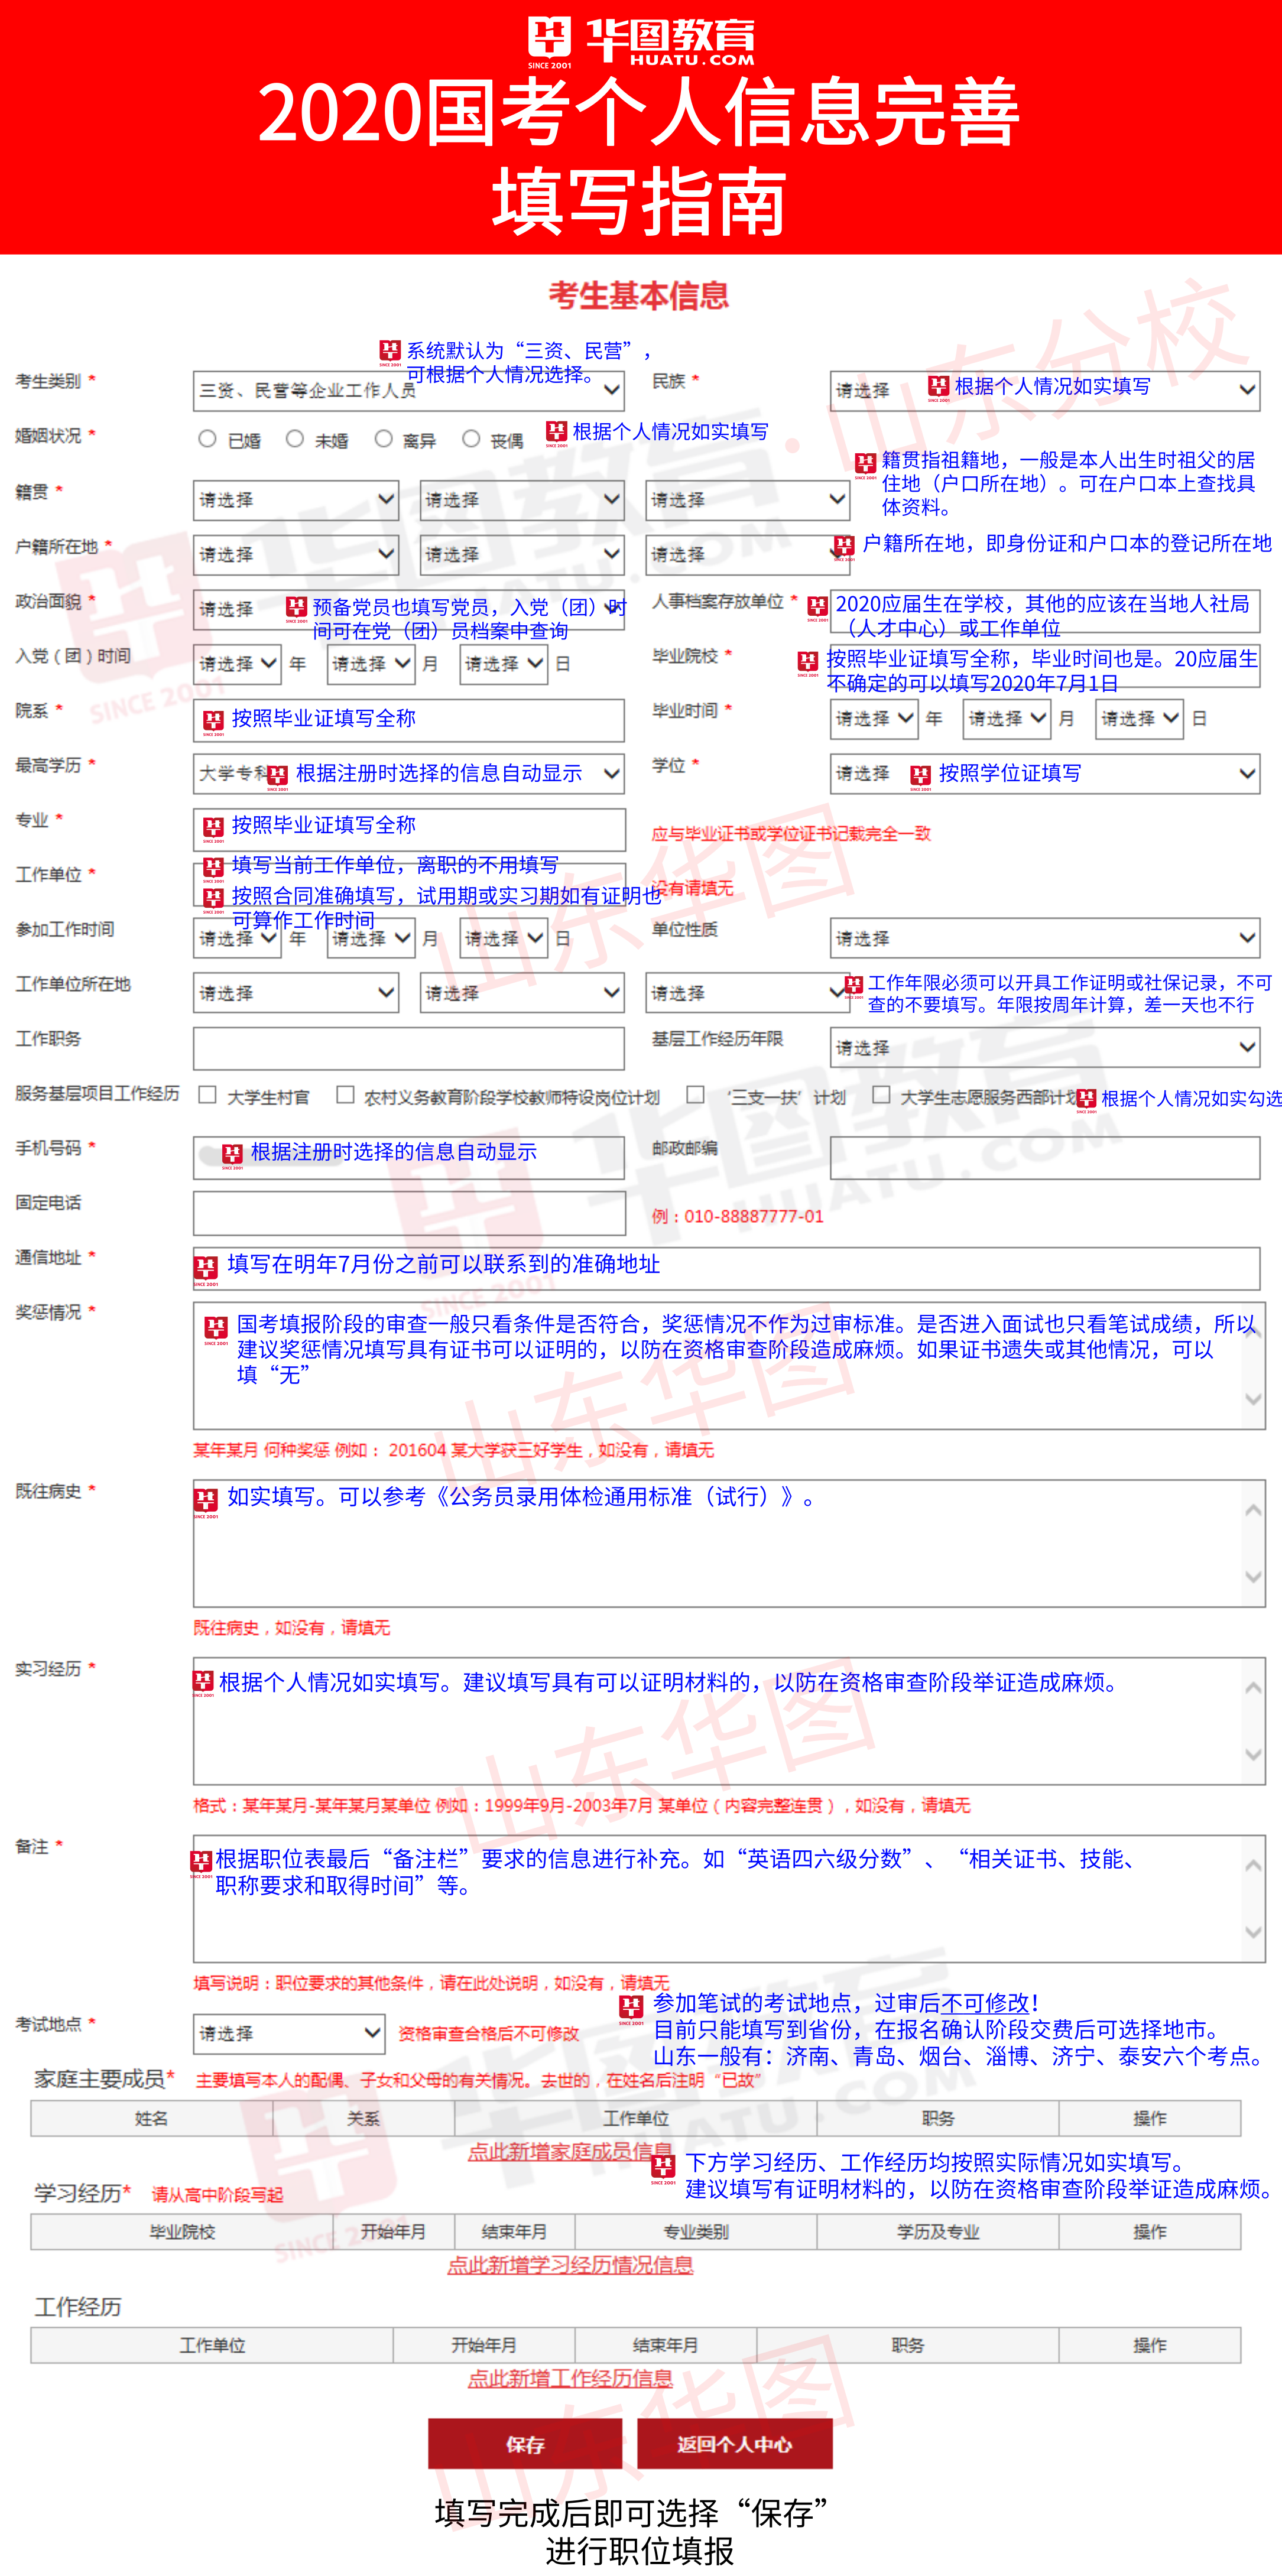
Task: Select the 已婚 marital status radio
Action: [207, 438]
